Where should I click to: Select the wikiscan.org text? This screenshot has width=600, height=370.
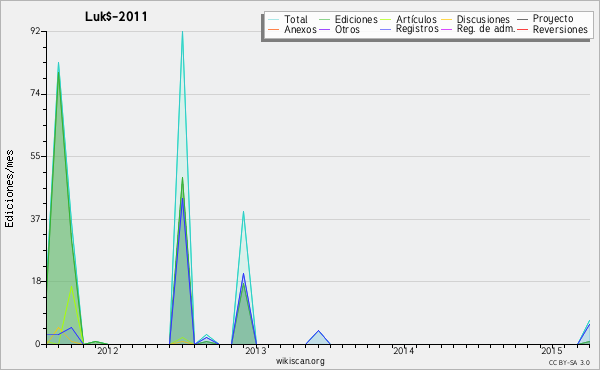300,361
